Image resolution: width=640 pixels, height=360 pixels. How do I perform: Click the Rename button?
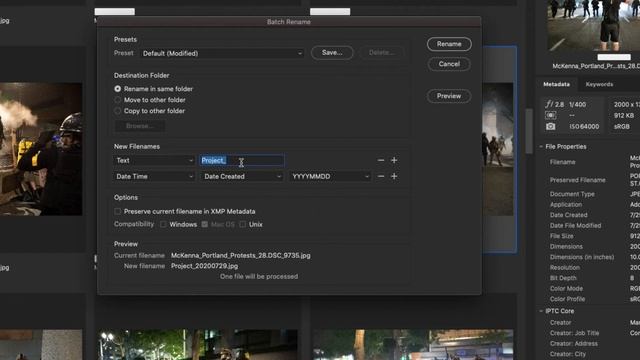coord(449,44)
